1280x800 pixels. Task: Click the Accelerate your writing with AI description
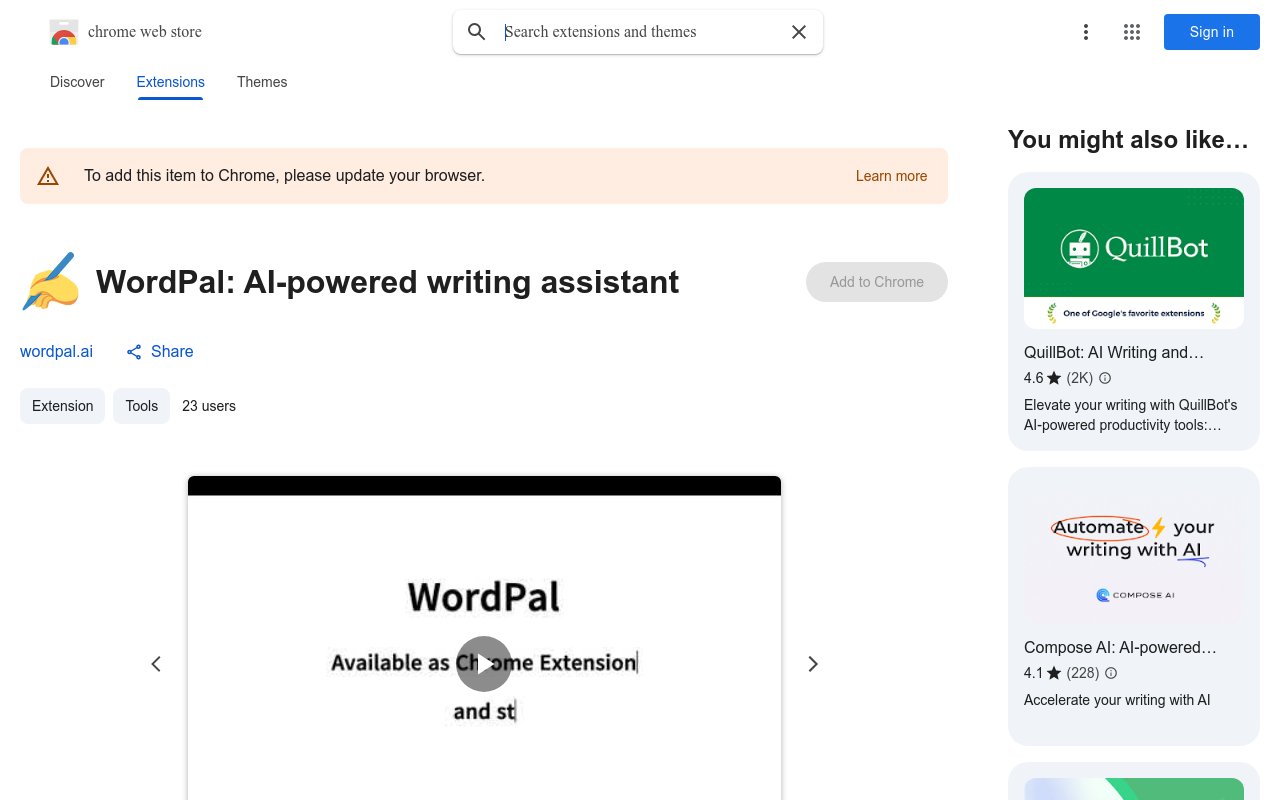tap(1117, 700)
